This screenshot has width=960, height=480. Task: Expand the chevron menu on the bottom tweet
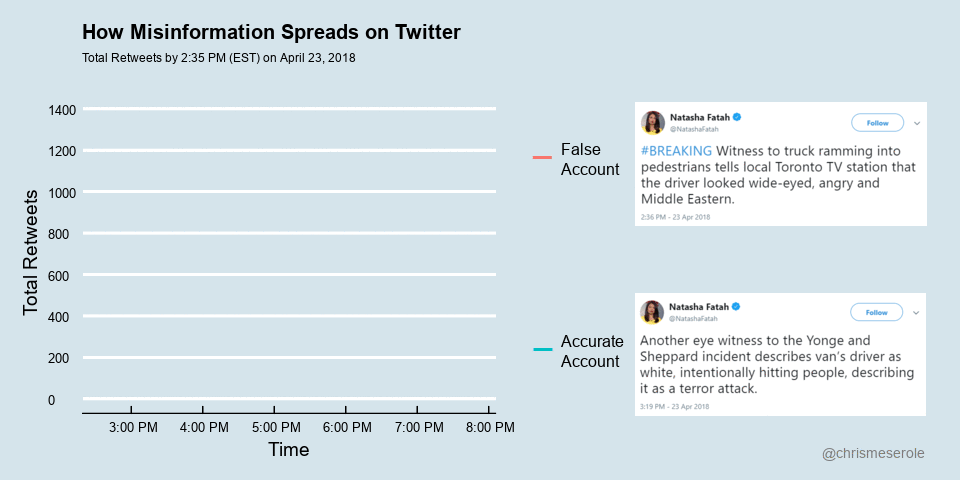click(x=917, y=313)
